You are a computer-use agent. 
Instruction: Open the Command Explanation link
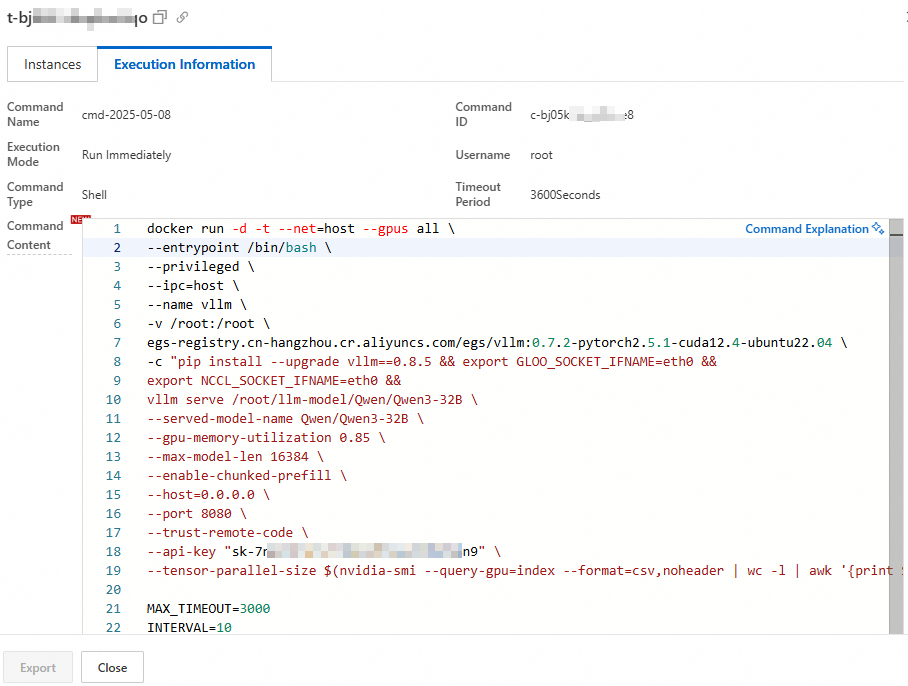tap(807, 229)
